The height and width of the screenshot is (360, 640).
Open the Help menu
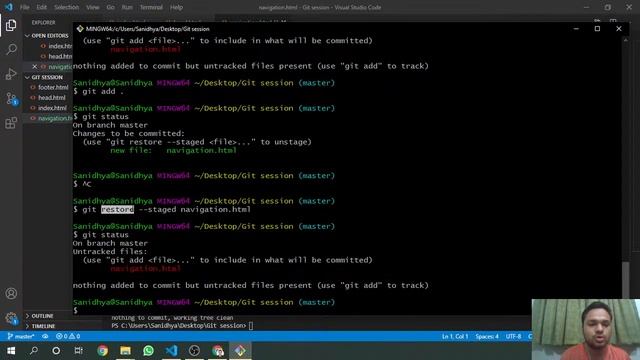(176, 7)
